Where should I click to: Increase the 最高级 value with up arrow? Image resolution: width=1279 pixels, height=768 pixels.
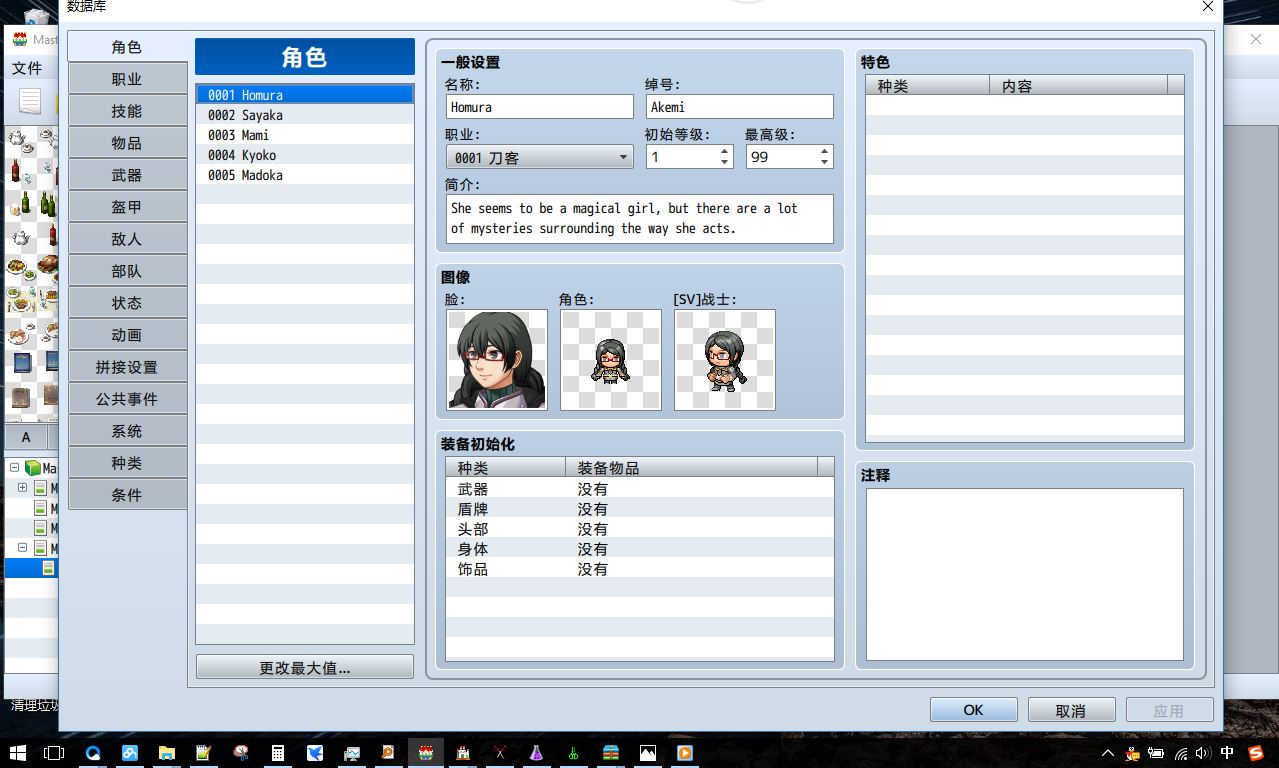(824, 151)
